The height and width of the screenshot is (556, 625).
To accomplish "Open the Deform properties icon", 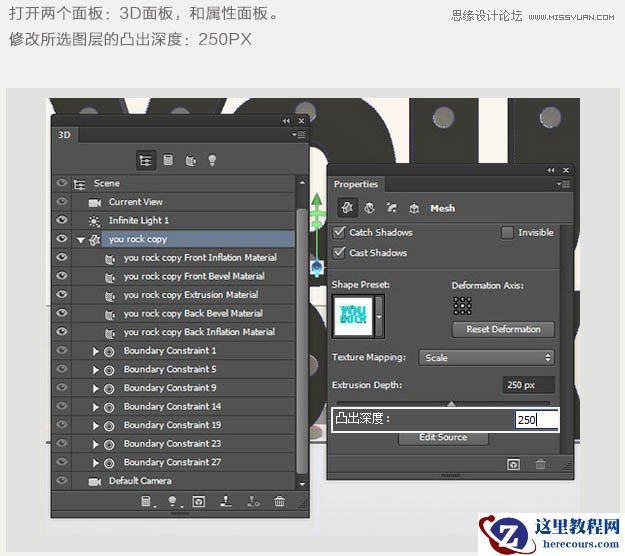I will [x=369, y=208].
